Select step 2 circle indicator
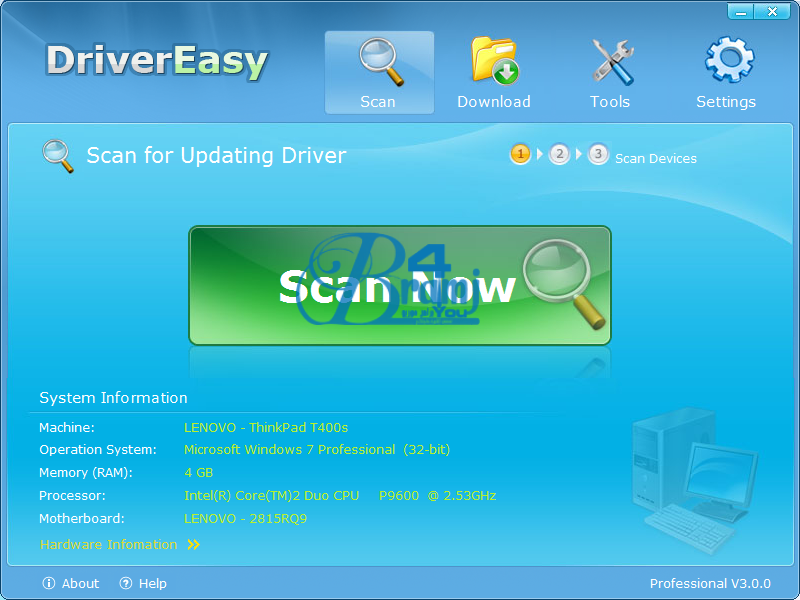Screen dimensions: 800x600 coord(559,154)
